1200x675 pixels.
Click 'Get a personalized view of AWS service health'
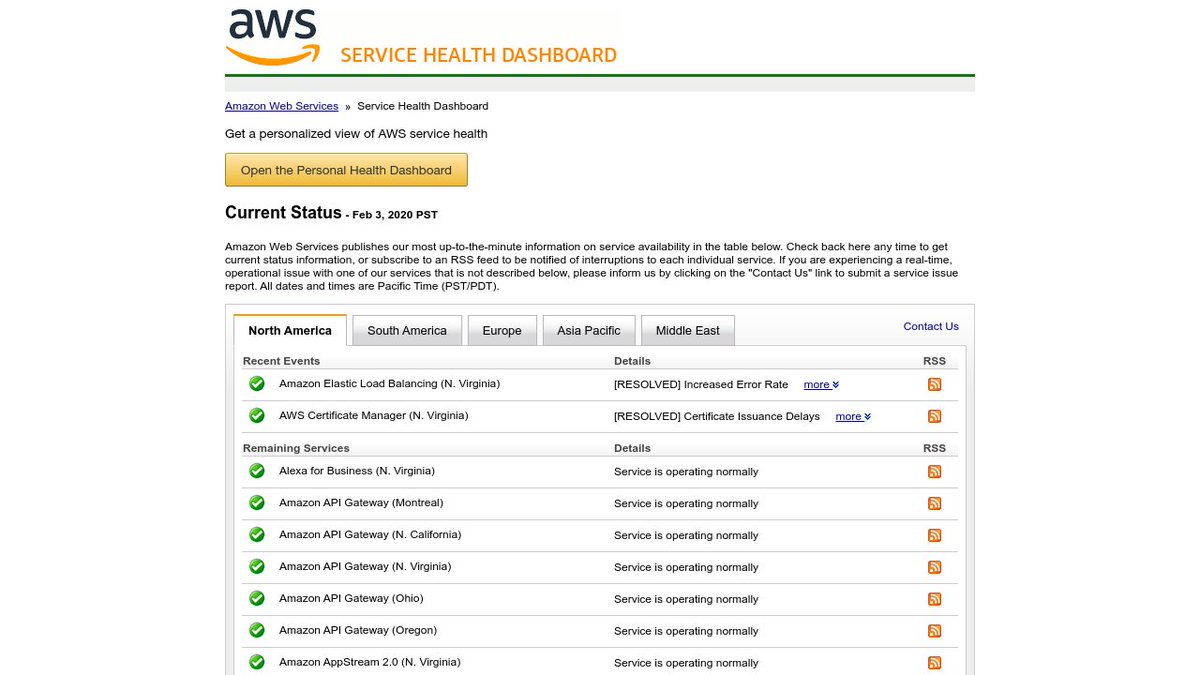[356, 134]
